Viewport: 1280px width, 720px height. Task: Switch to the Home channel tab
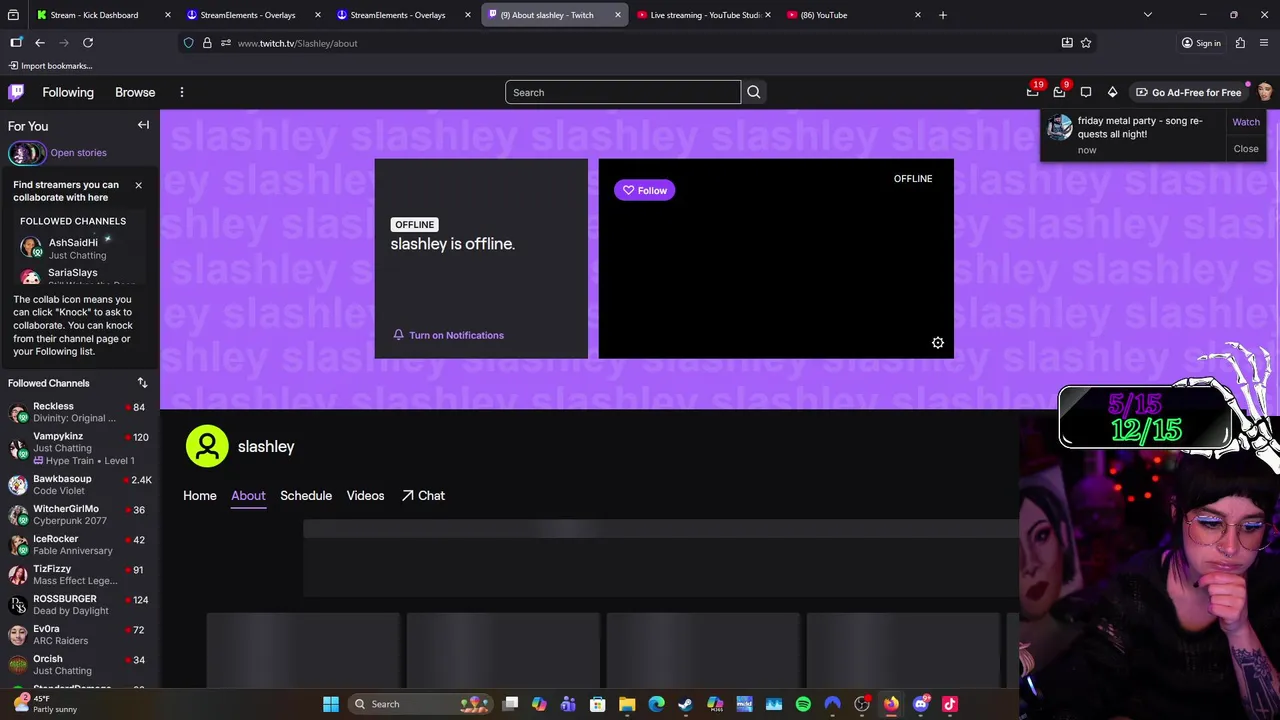[x=200, y=496]
